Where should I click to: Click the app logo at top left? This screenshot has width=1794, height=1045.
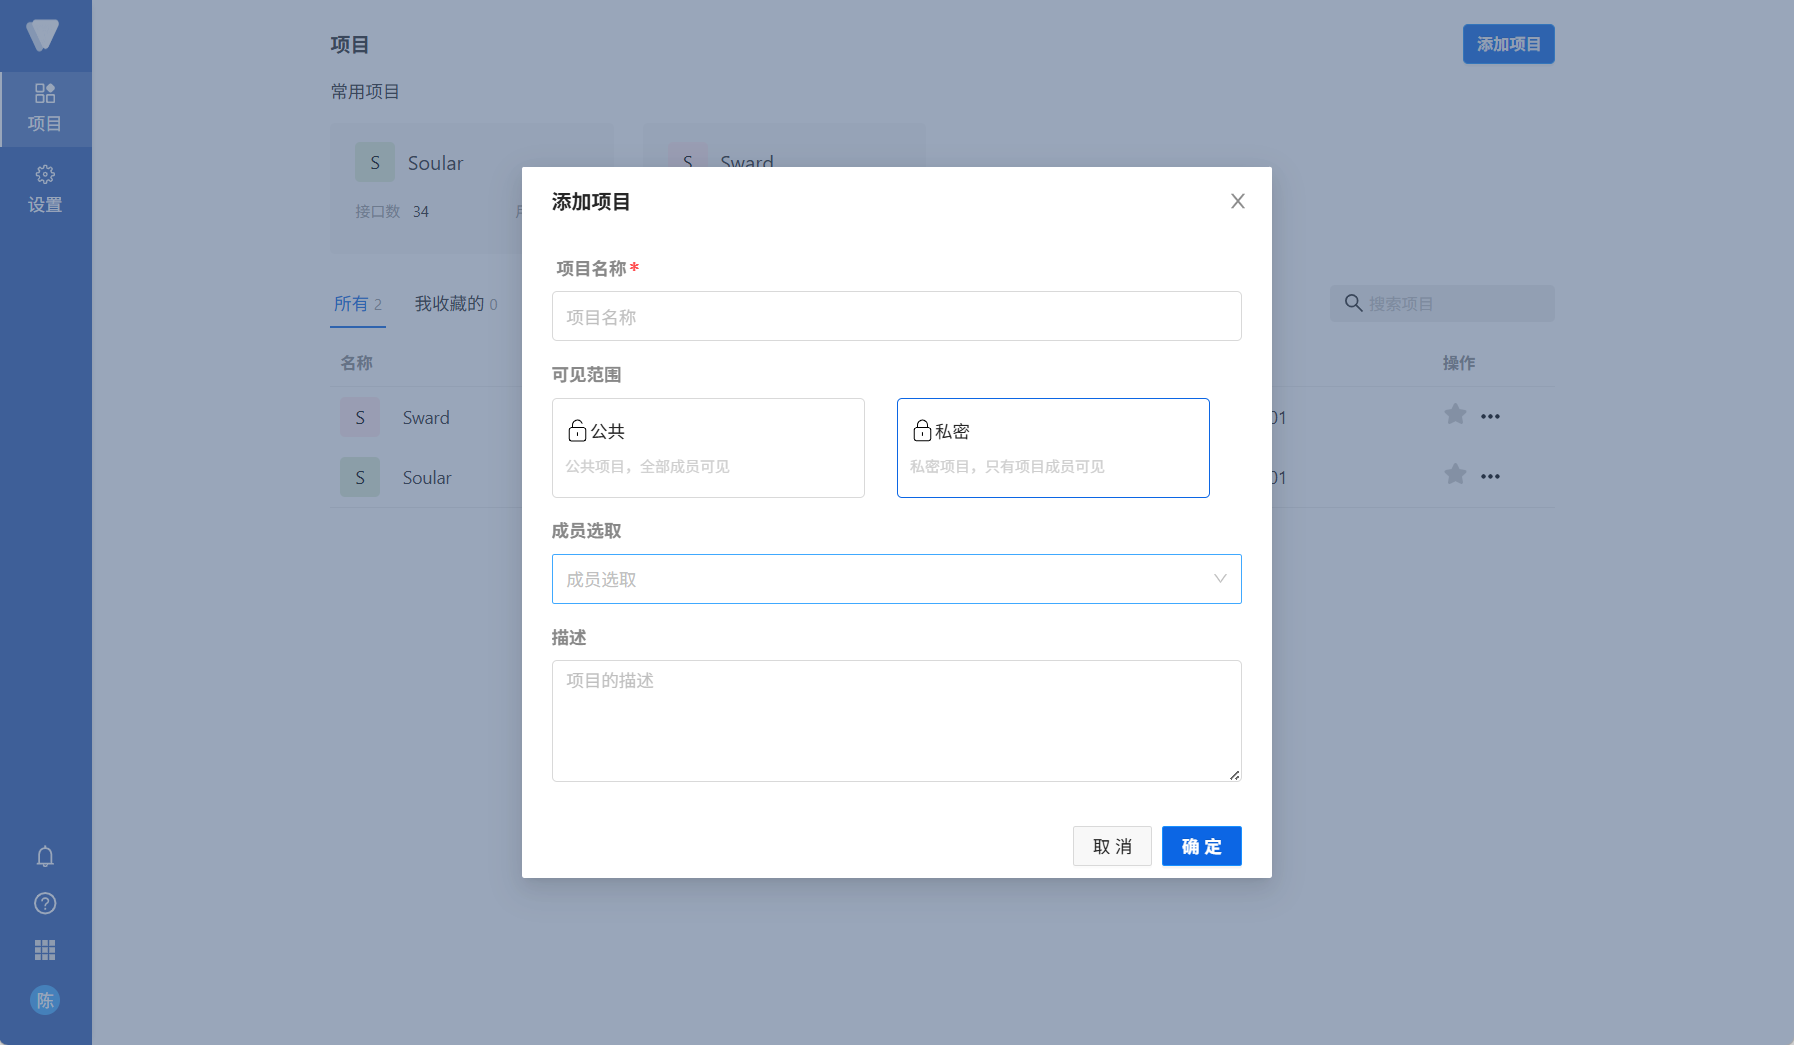45,35
